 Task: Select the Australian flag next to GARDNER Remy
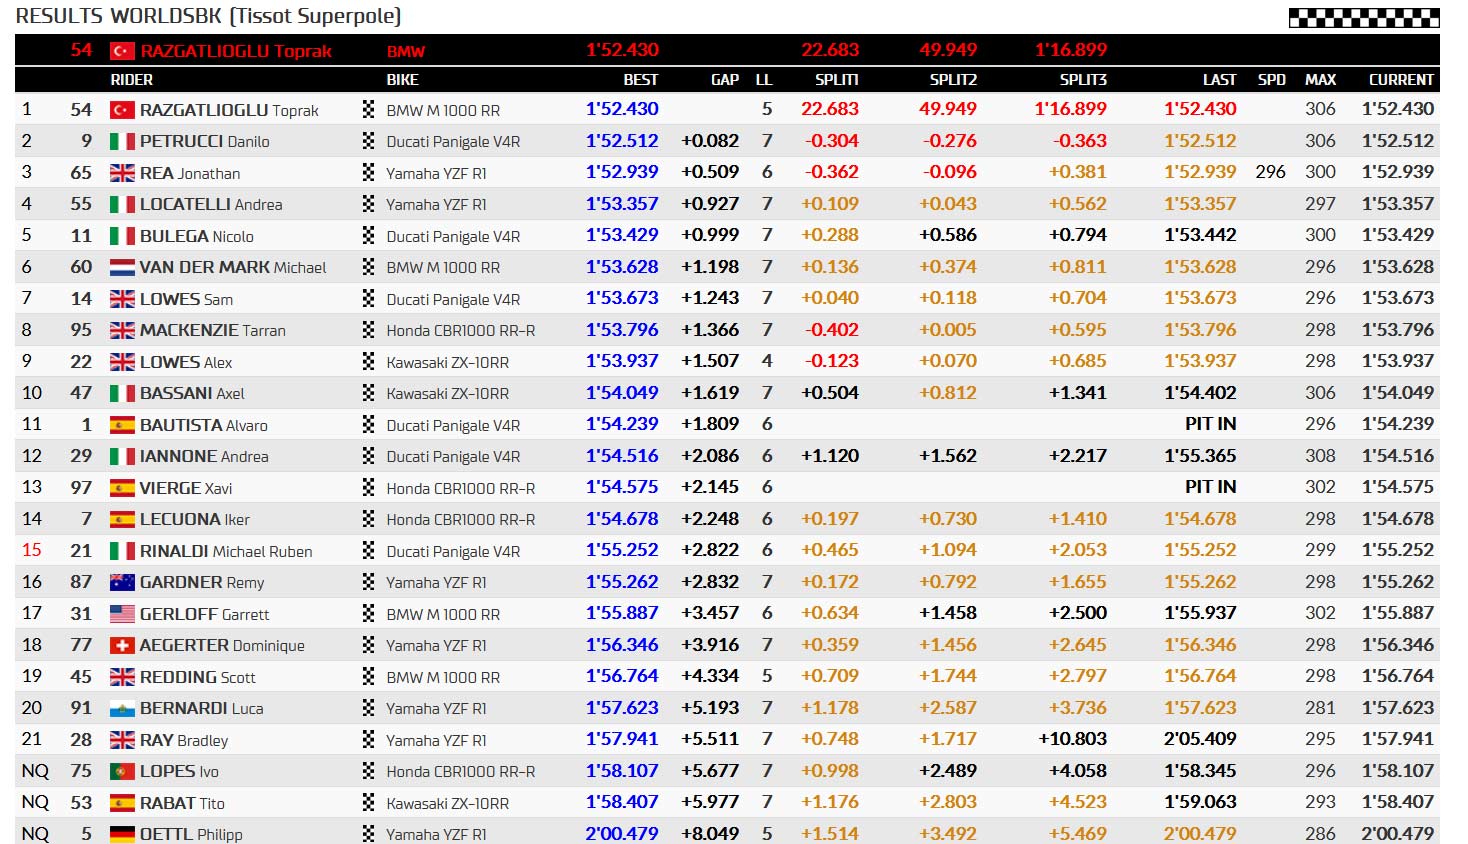point(122,583)
